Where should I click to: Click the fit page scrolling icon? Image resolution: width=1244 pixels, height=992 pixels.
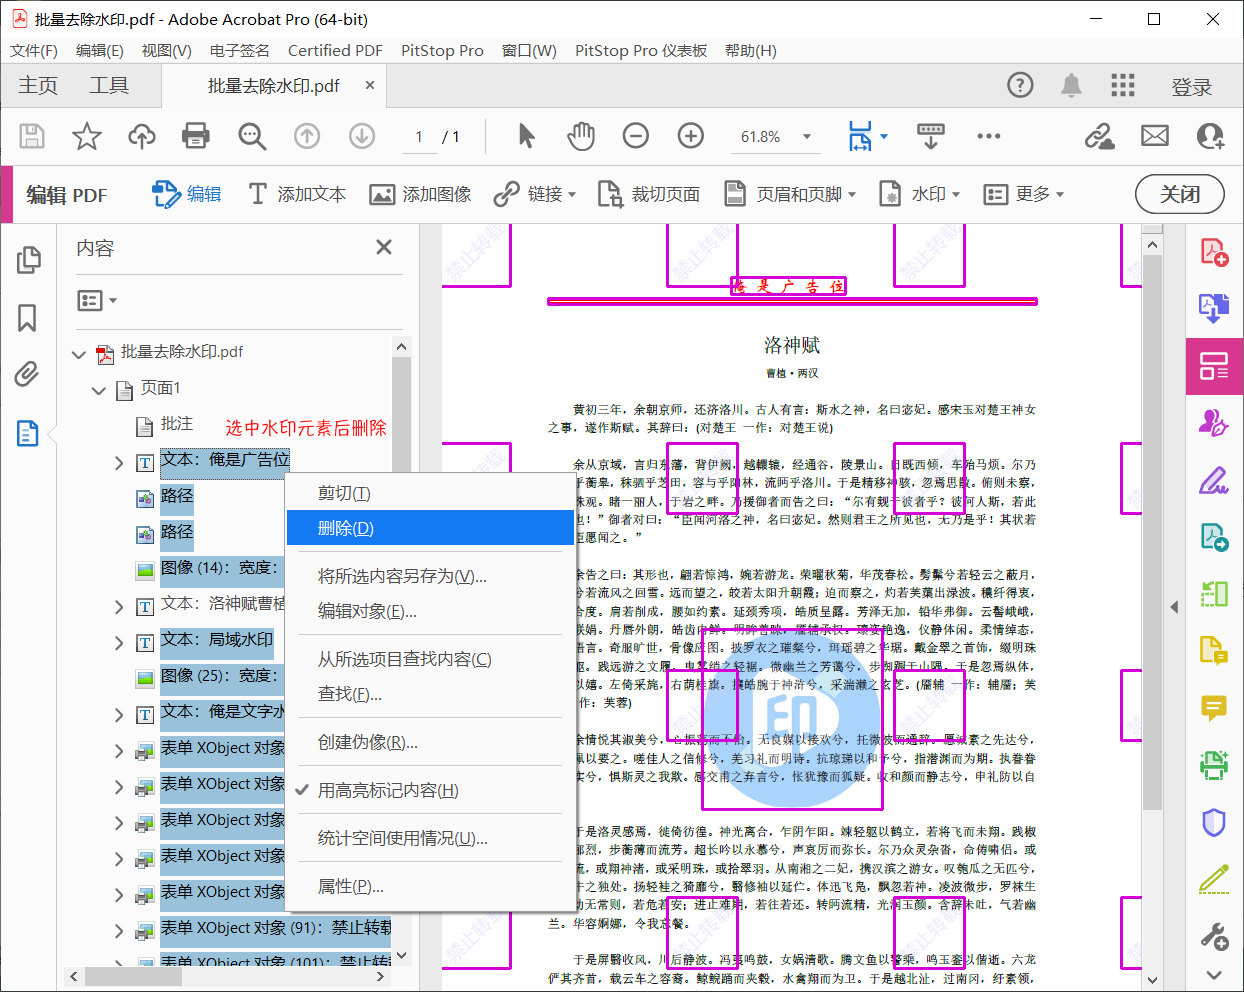(860, 136)
